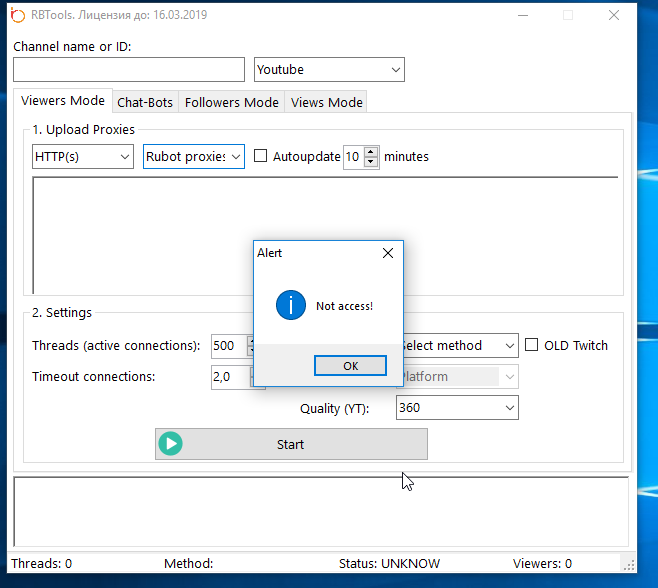Viewport: 658px width, 588px height.
Task: Toggle the OLD Twitch checkbox
Action: tap(532, 345)
